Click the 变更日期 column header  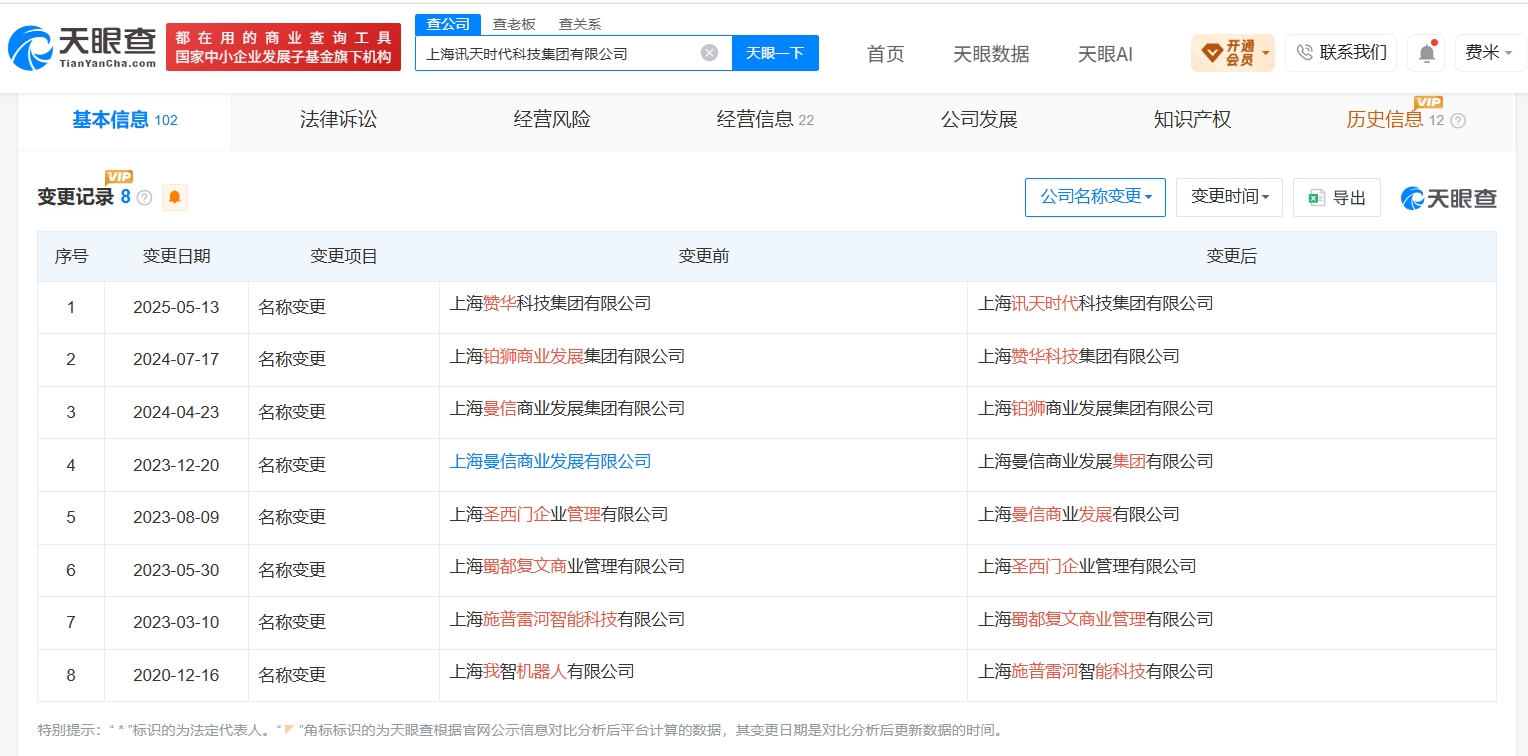coord(176,257)
